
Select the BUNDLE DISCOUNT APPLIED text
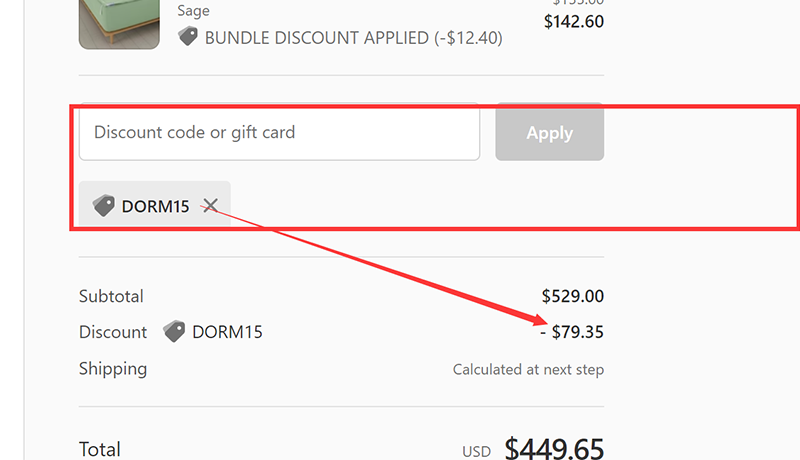coord(353,38)
